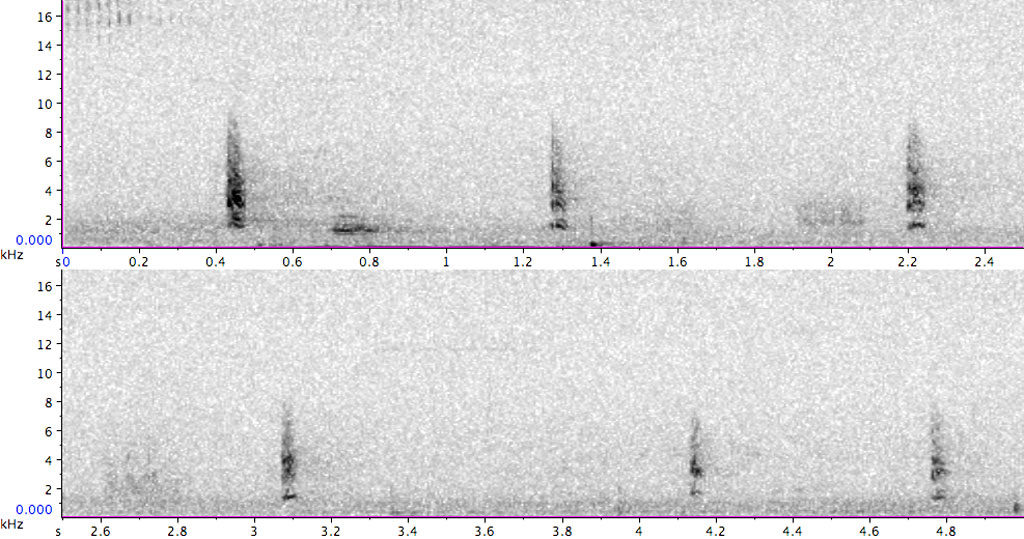Click the 16 kHz label on lower spectrogram
The width and height of the screenshot is (1024, 539).
pyautogui.click(x=45, y=286)
